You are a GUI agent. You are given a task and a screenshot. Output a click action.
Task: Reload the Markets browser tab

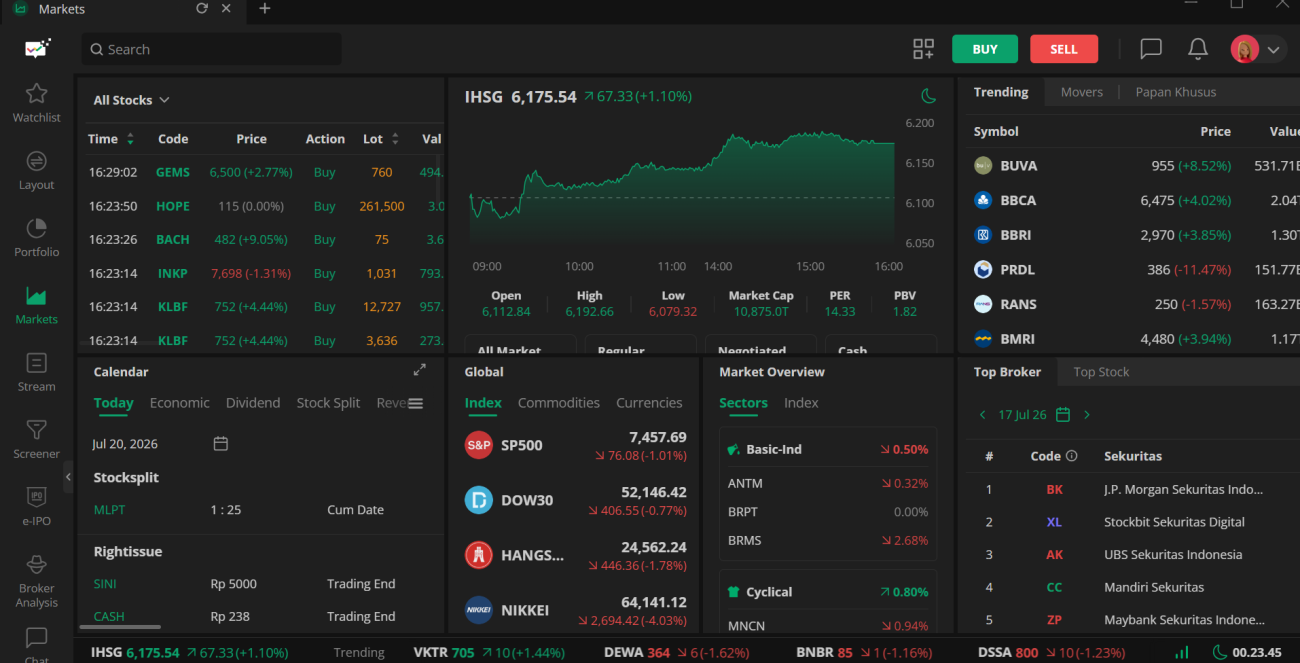[x=202, y=8]
